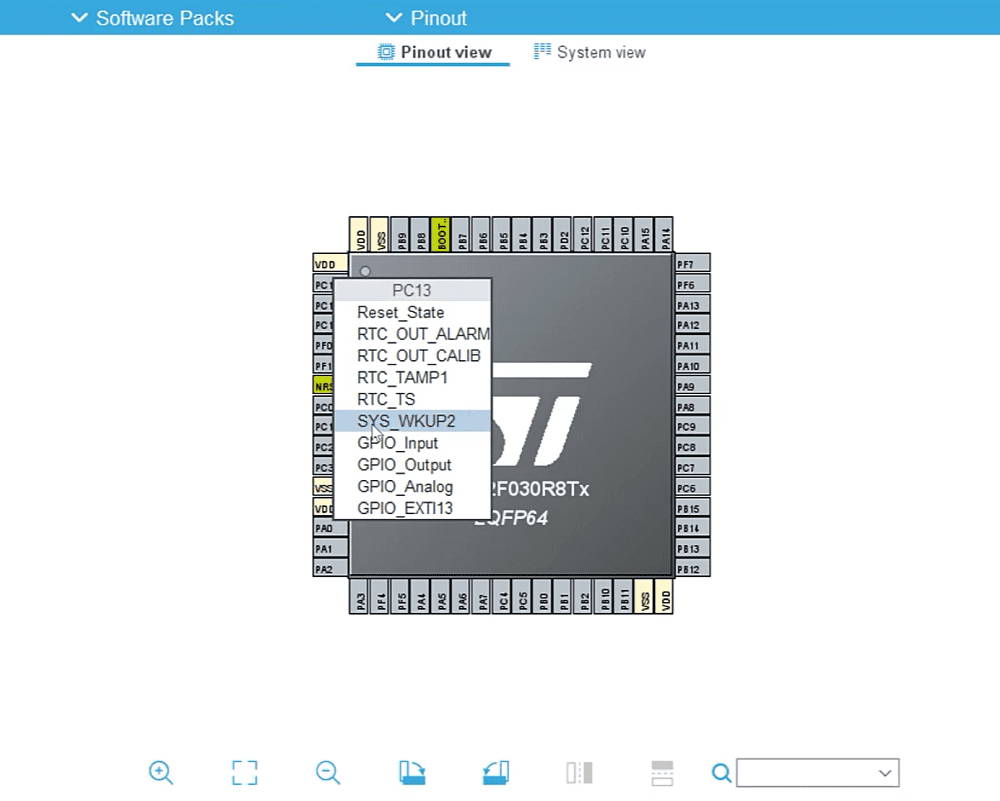Pick RTC_TS from the pin menu
This screenshot has height=801, width=1000.
[413, 399]
